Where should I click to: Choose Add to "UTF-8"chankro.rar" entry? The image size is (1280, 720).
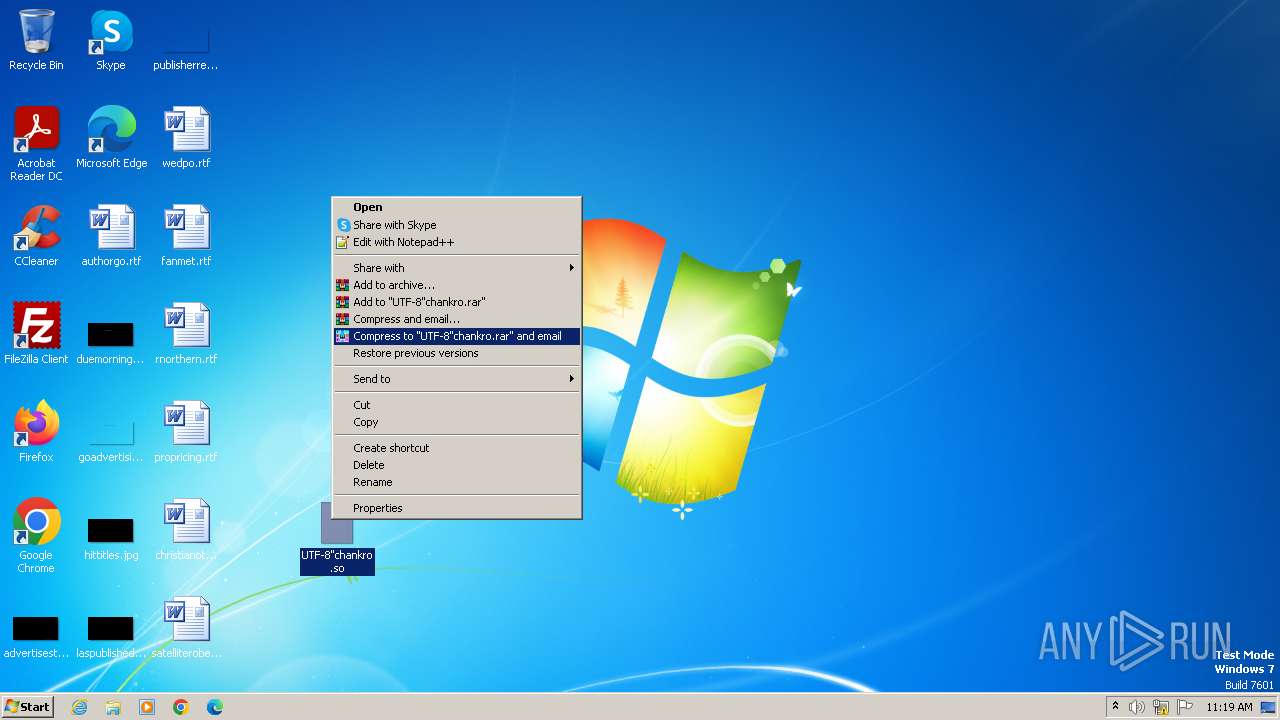point(457,302)
